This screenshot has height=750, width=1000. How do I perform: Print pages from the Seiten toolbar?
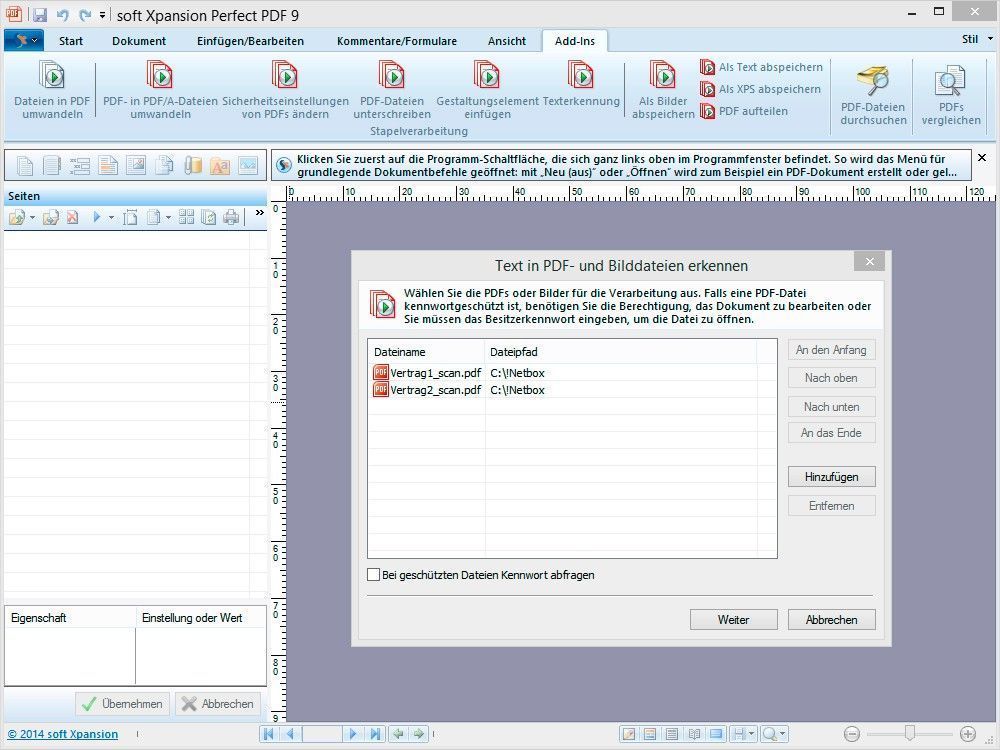232,217
